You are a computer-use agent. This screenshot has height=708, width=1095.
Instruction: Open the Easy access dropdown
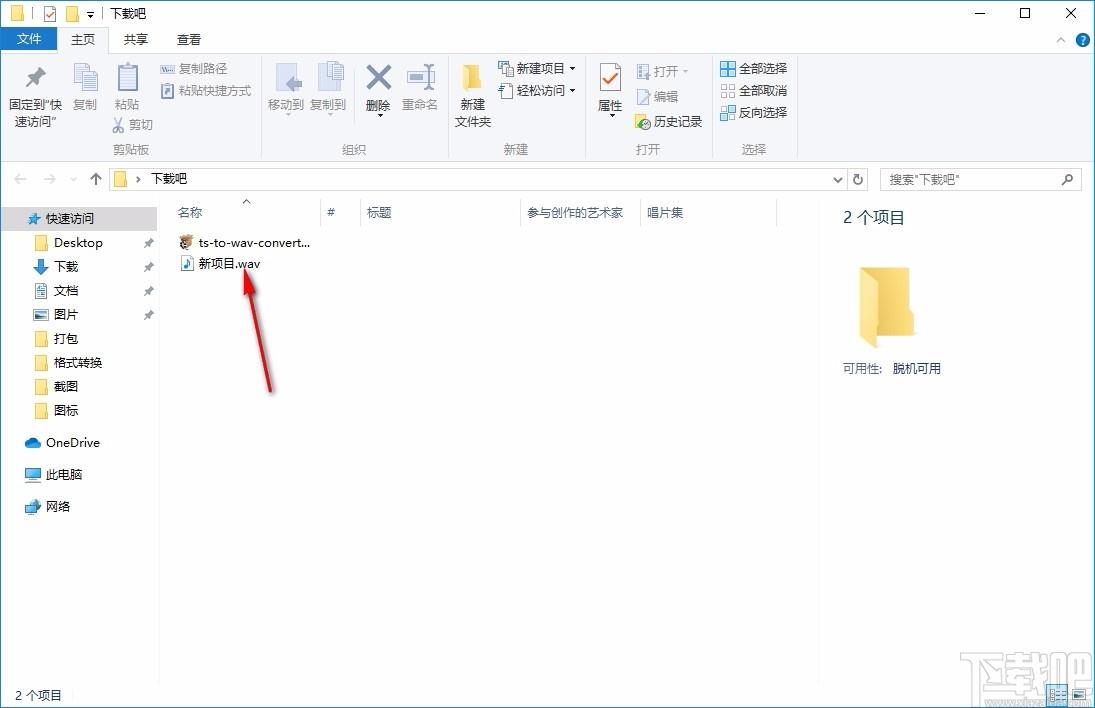coord(536,90)
